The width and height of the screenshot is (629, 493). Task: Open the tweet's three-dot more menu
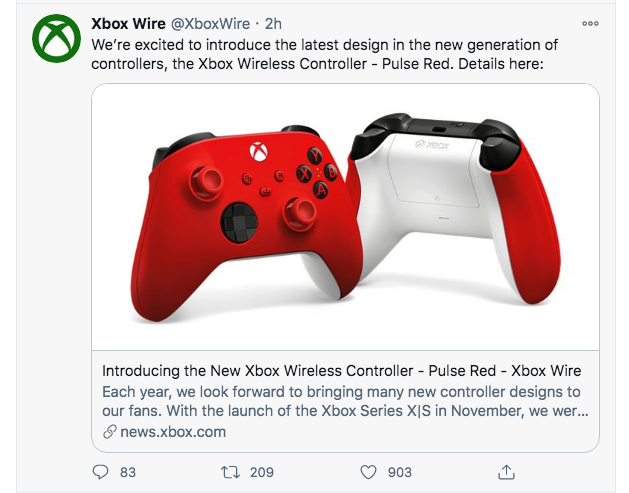[x=590, y=24]
